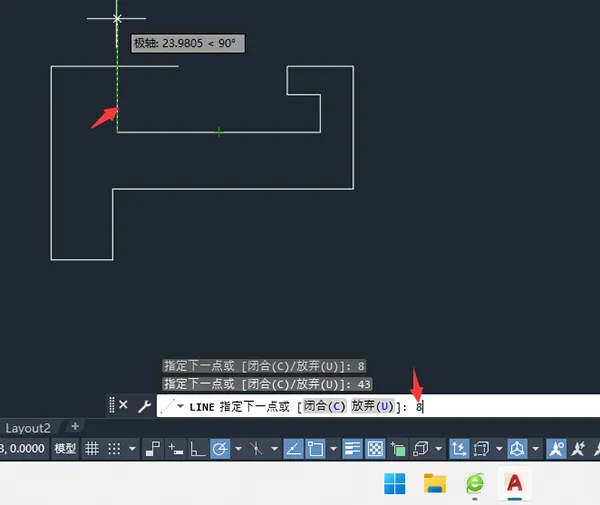Click the ortho mode icon
This screenshot has height=505, width=600.
click(197, 448)
